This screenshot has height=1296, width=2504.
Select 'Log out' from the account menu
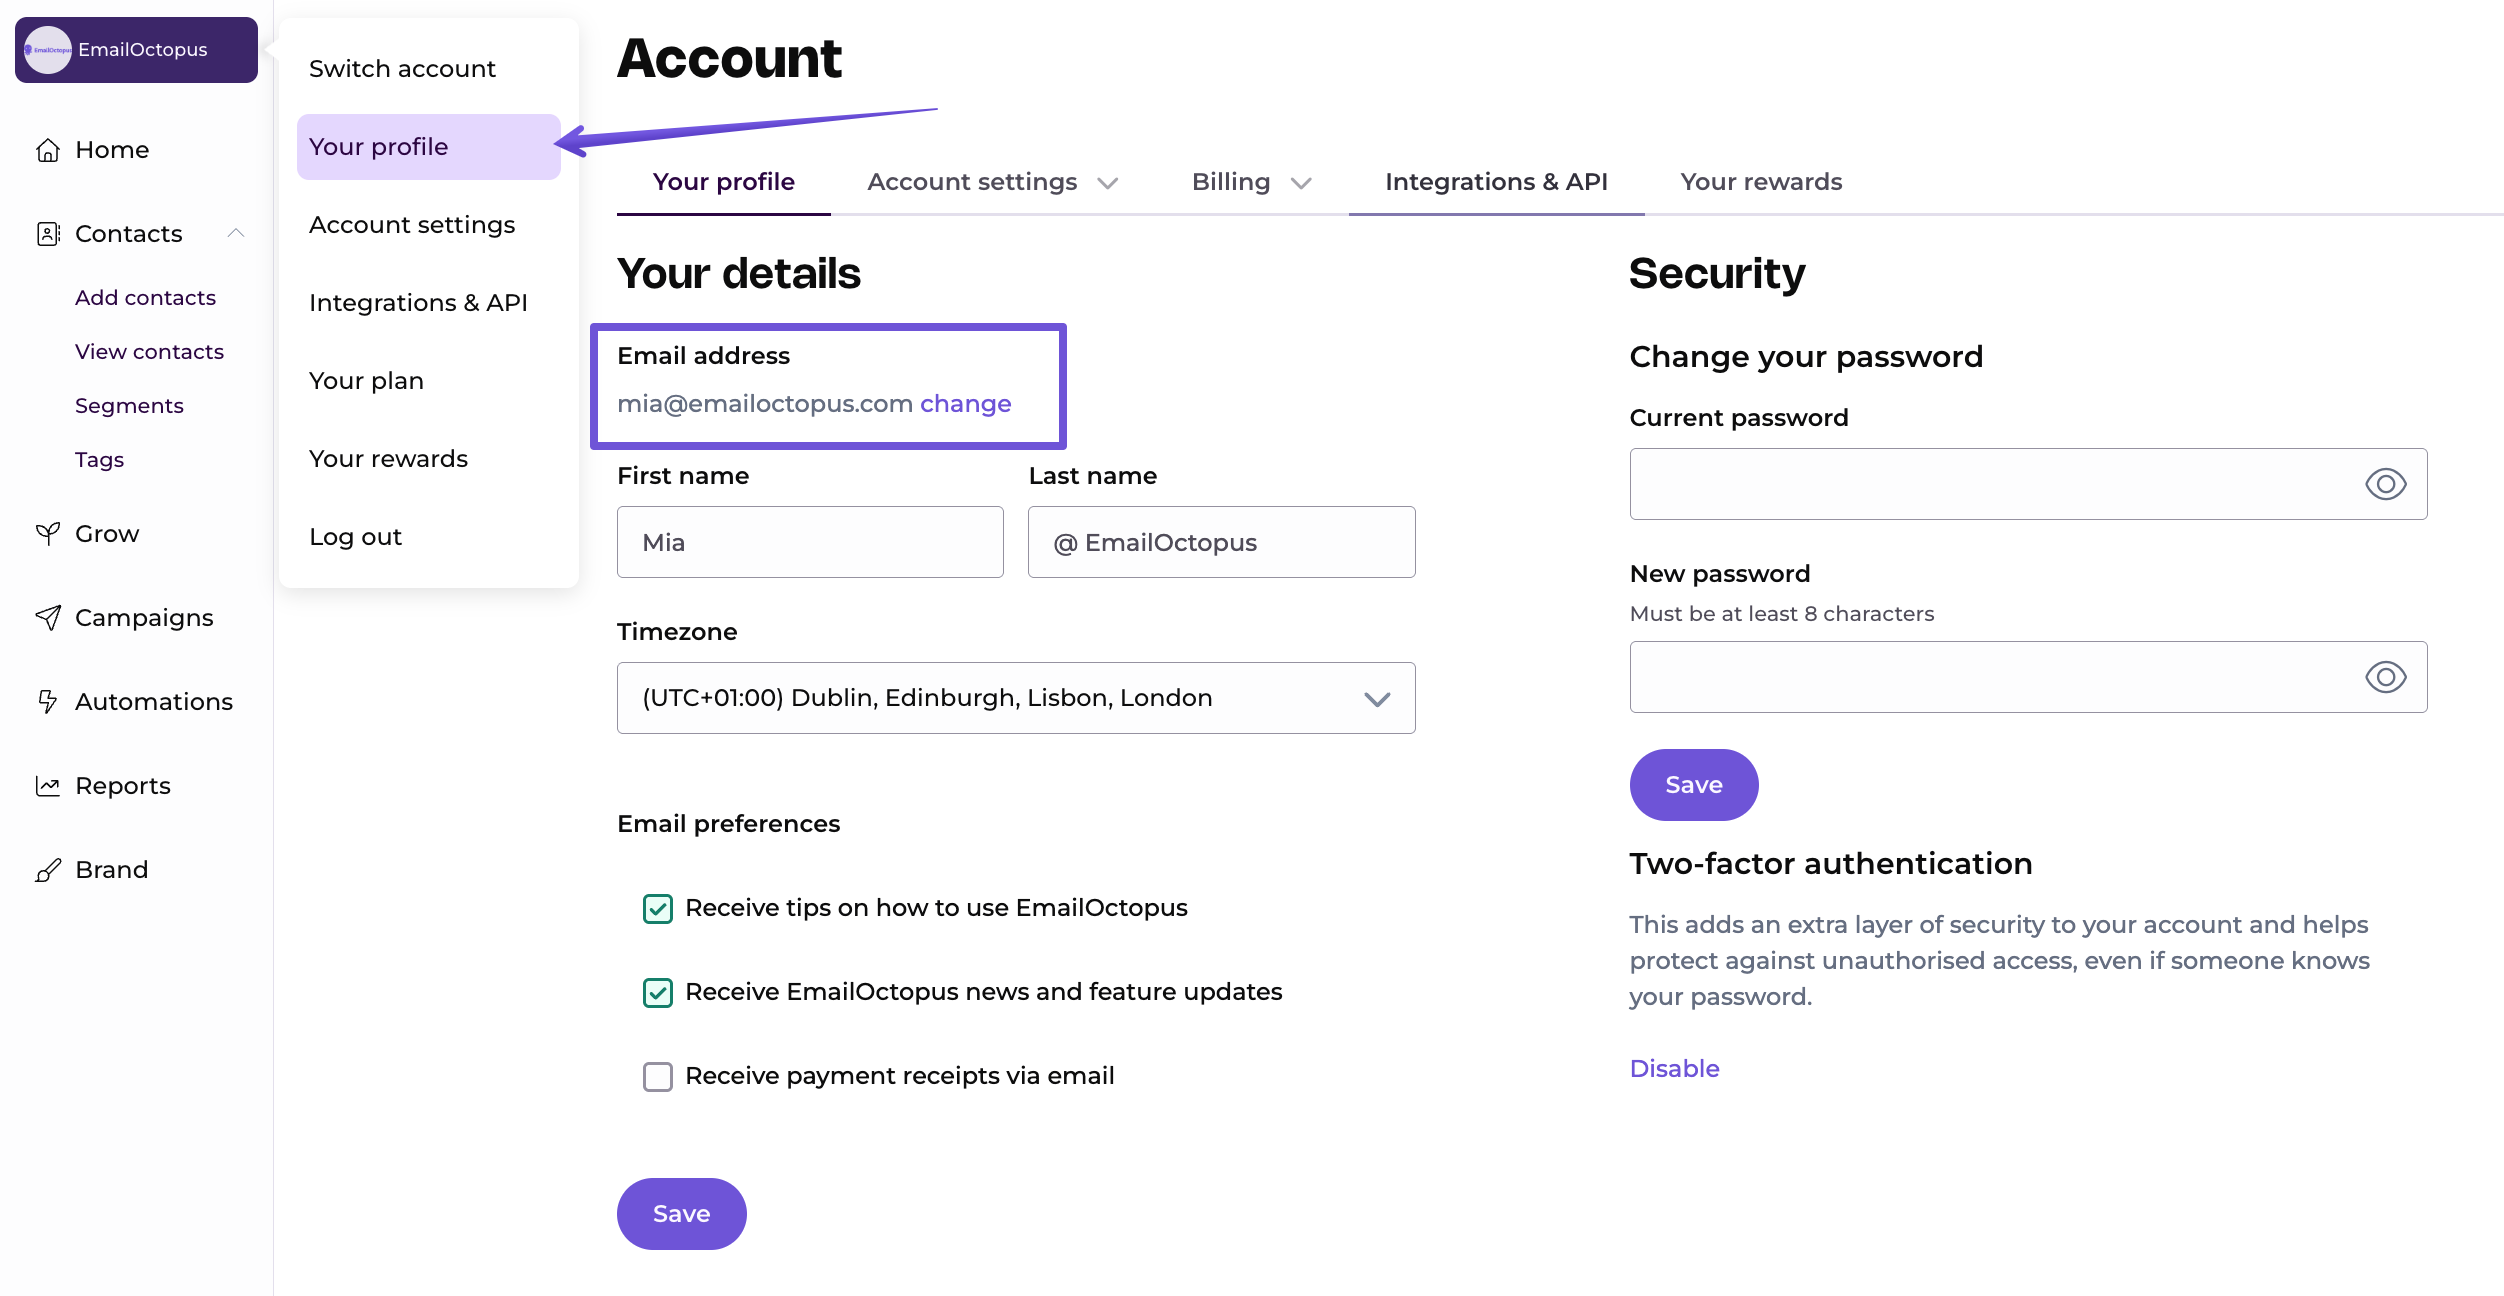(x=355, y=537)
